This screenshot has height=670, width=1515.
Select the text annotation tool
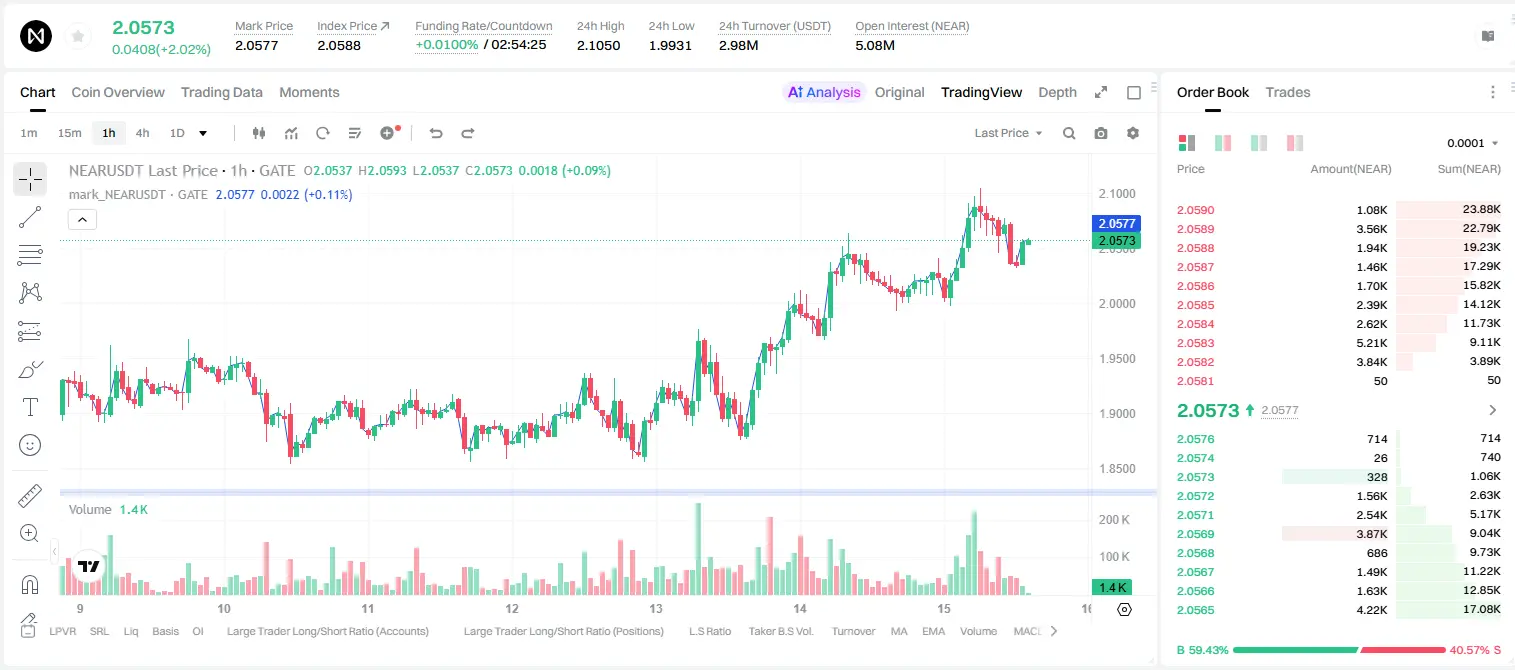[30, 407]
